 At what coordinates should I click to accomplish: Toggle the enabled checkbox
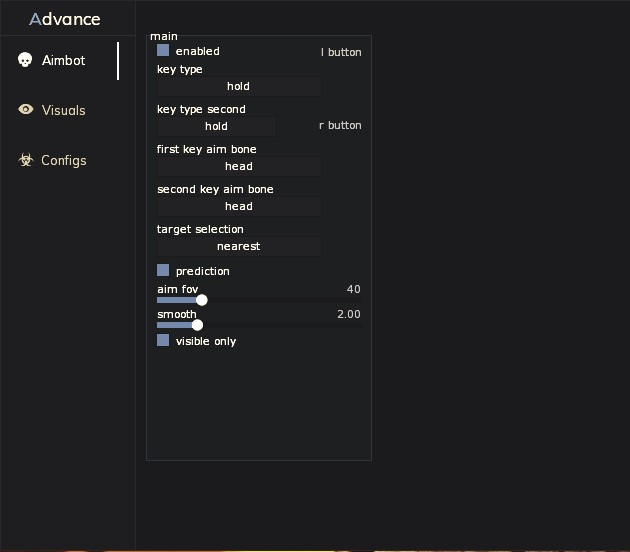point(163,50)
